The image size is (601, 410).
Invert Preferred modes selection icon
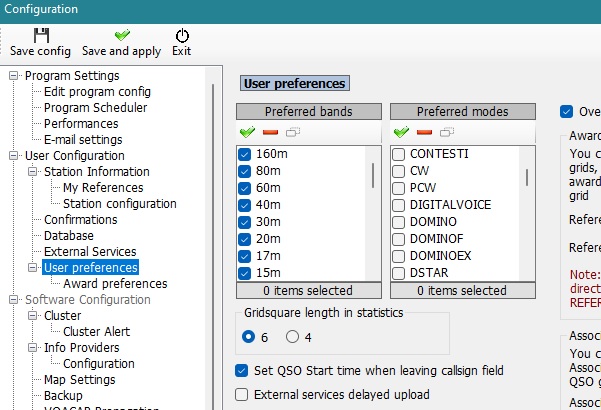pos(447,132)
